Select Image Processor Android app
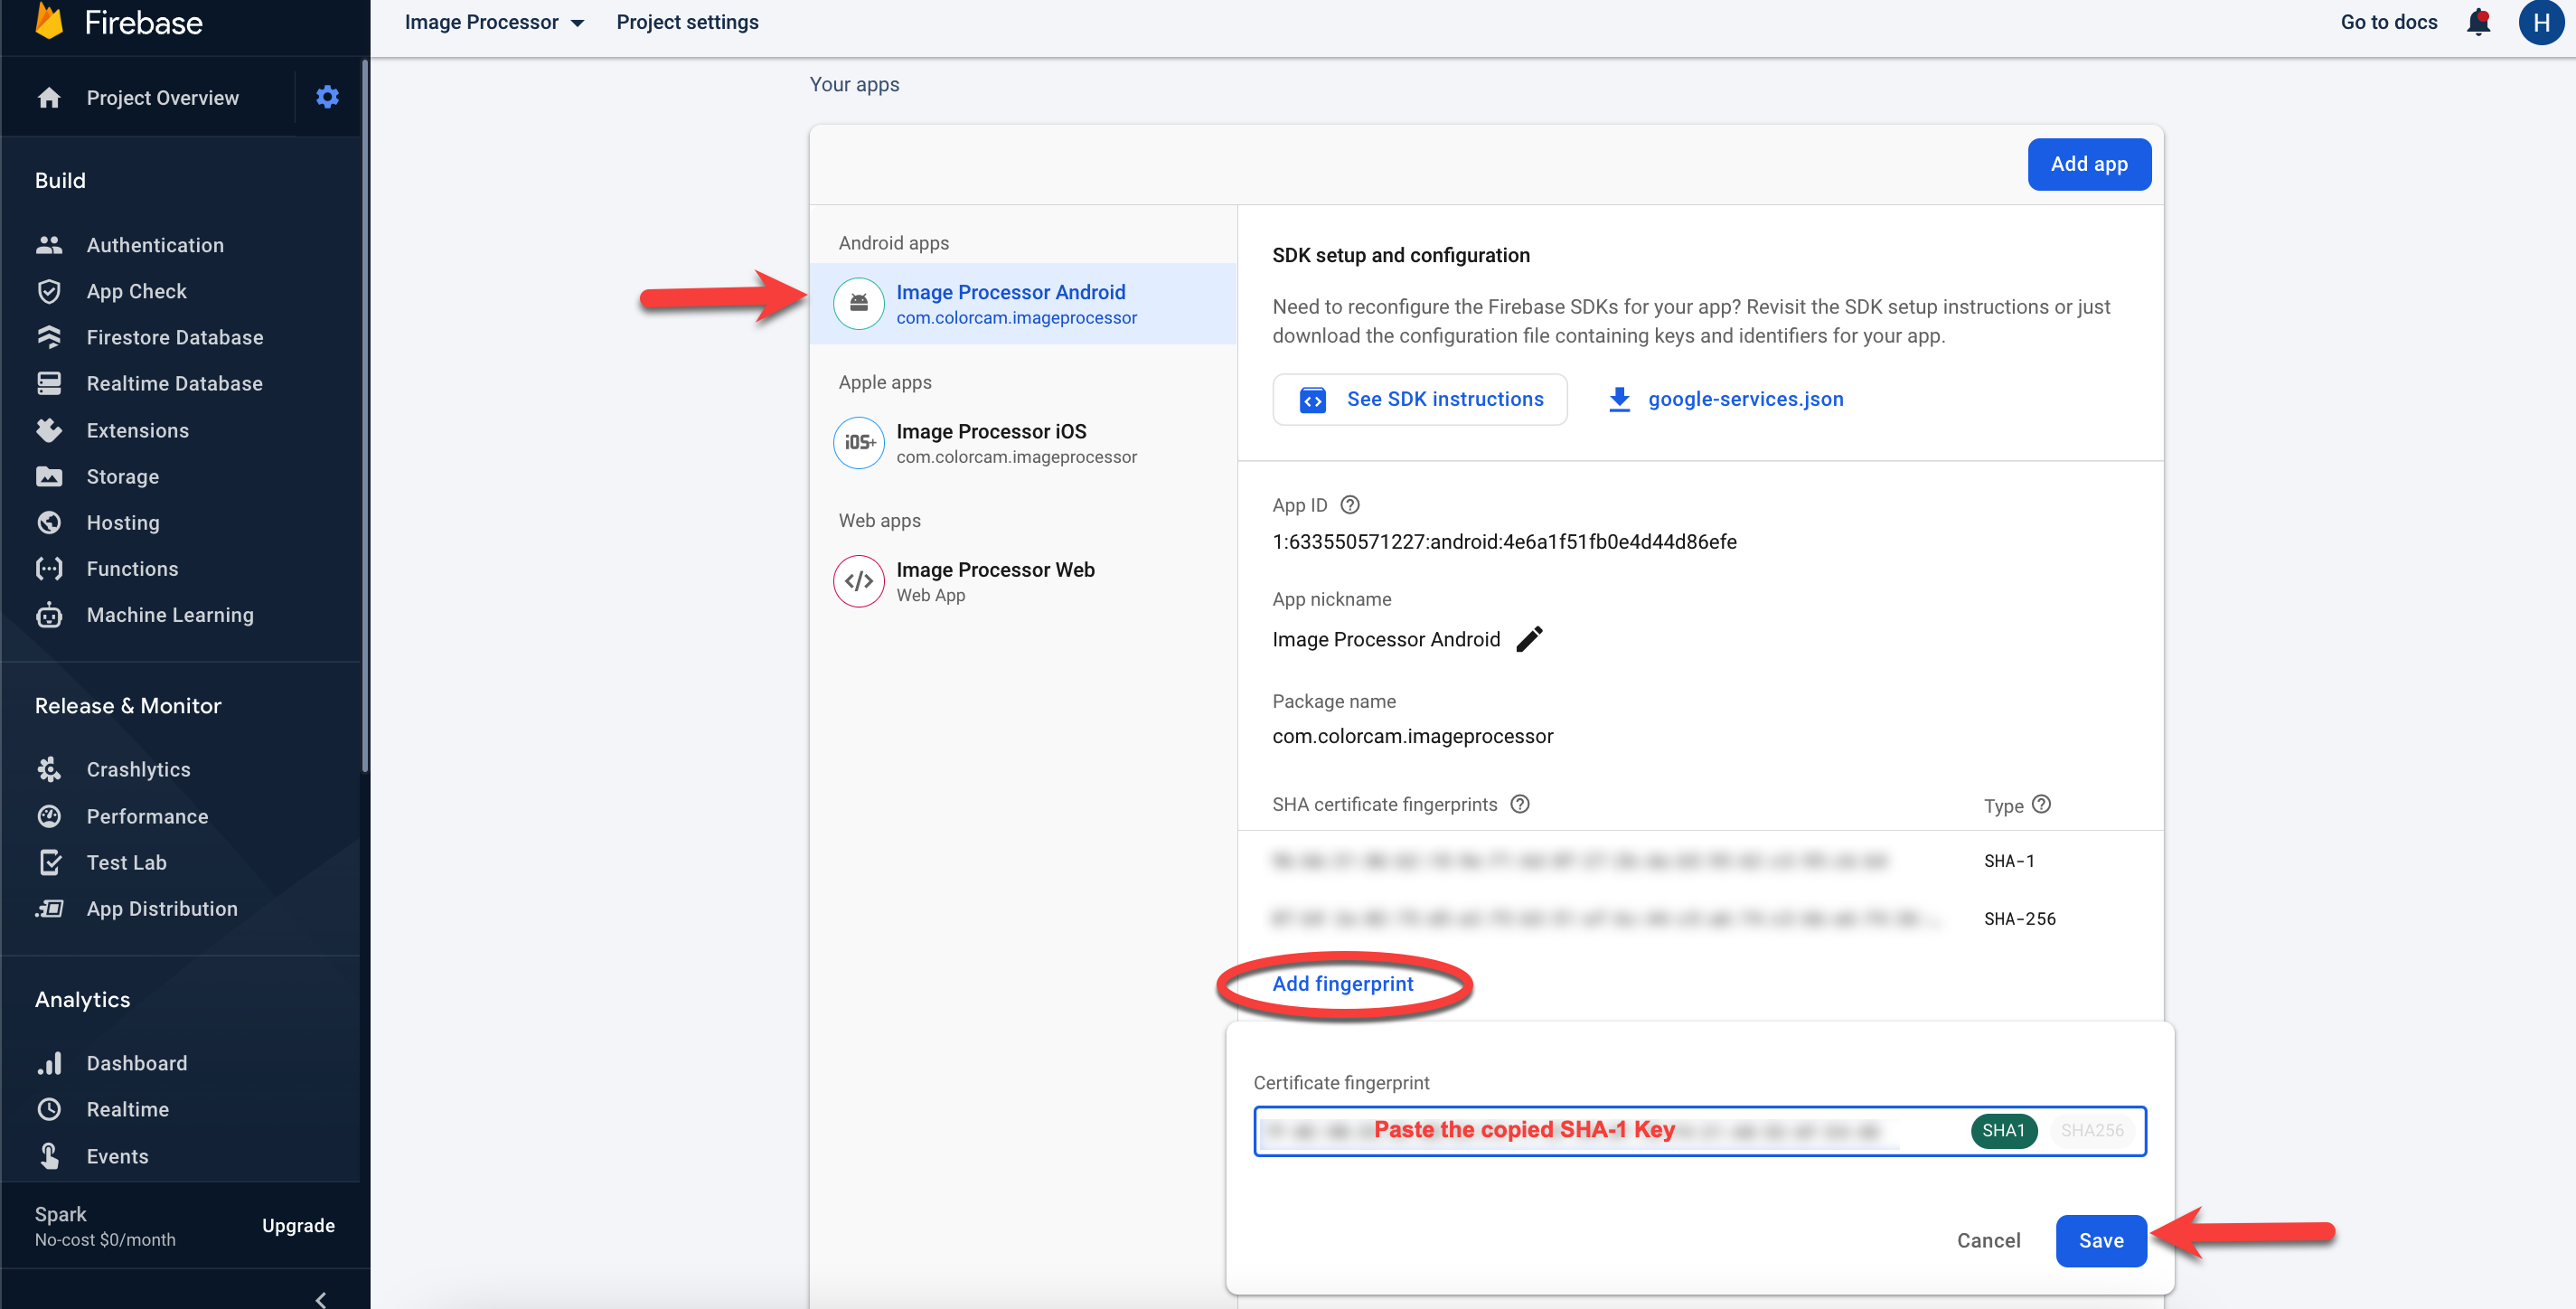The image size is (2576, 1309). 1023,304
